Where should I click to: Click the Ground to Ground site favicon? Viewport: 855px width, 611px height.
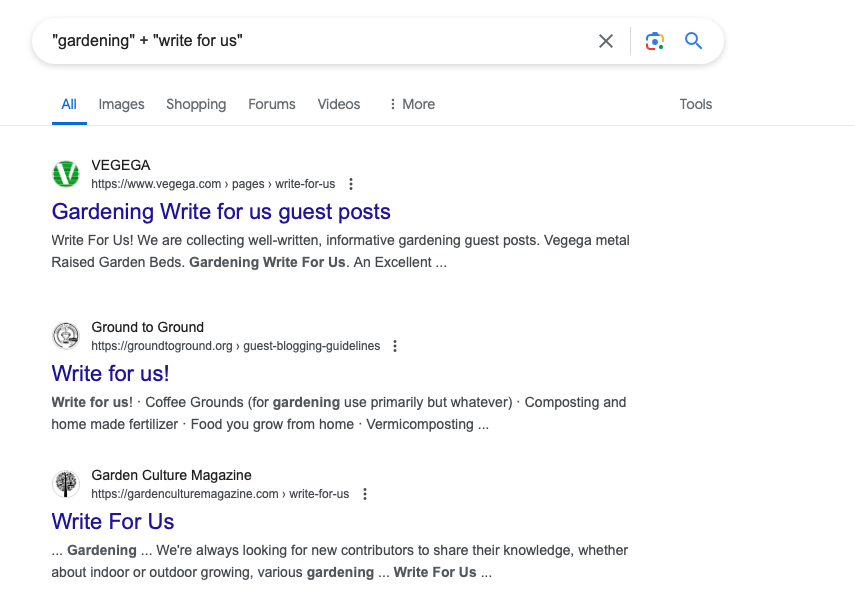66,335
